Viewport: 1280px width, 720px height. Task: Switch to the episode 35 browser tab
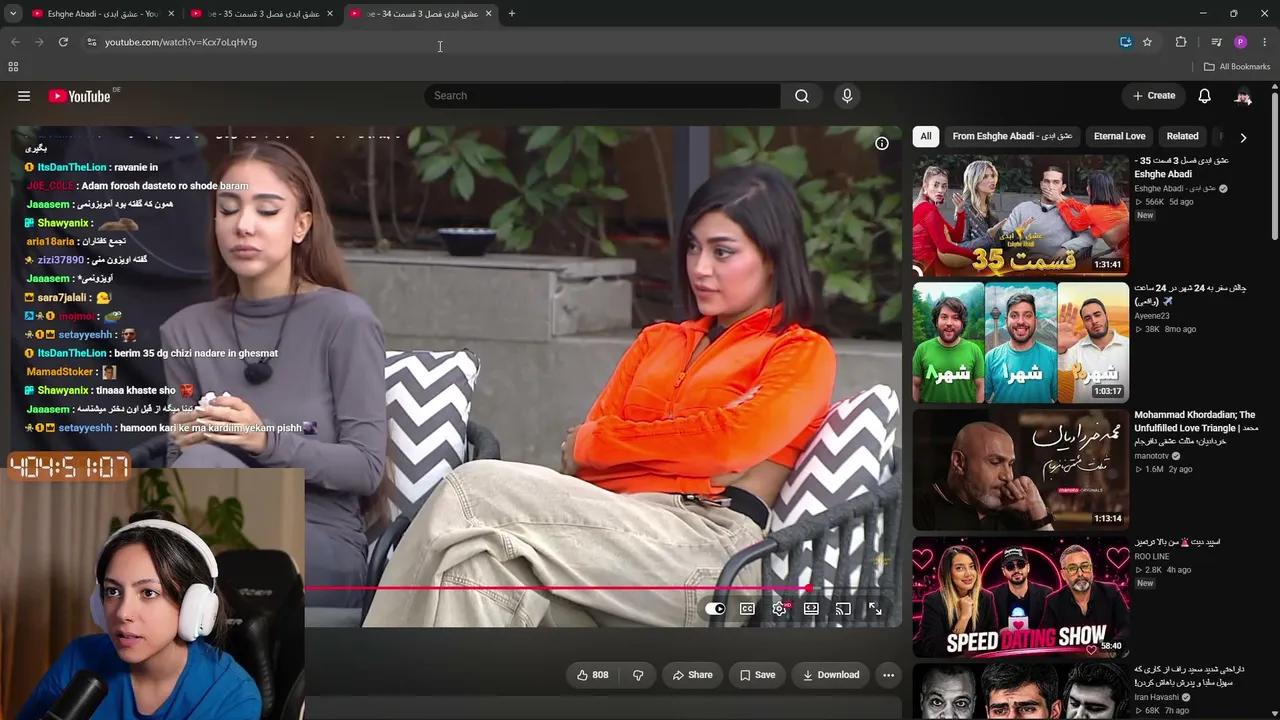[x=260, y=14]
